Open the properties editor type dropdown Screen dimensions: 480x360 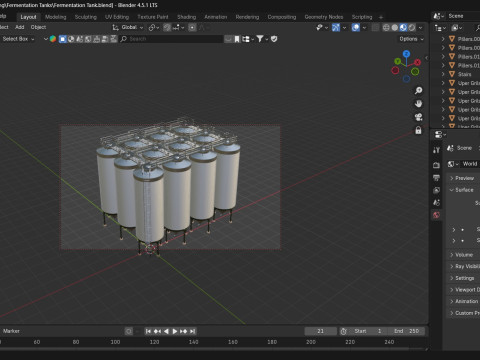click(440, 135)
